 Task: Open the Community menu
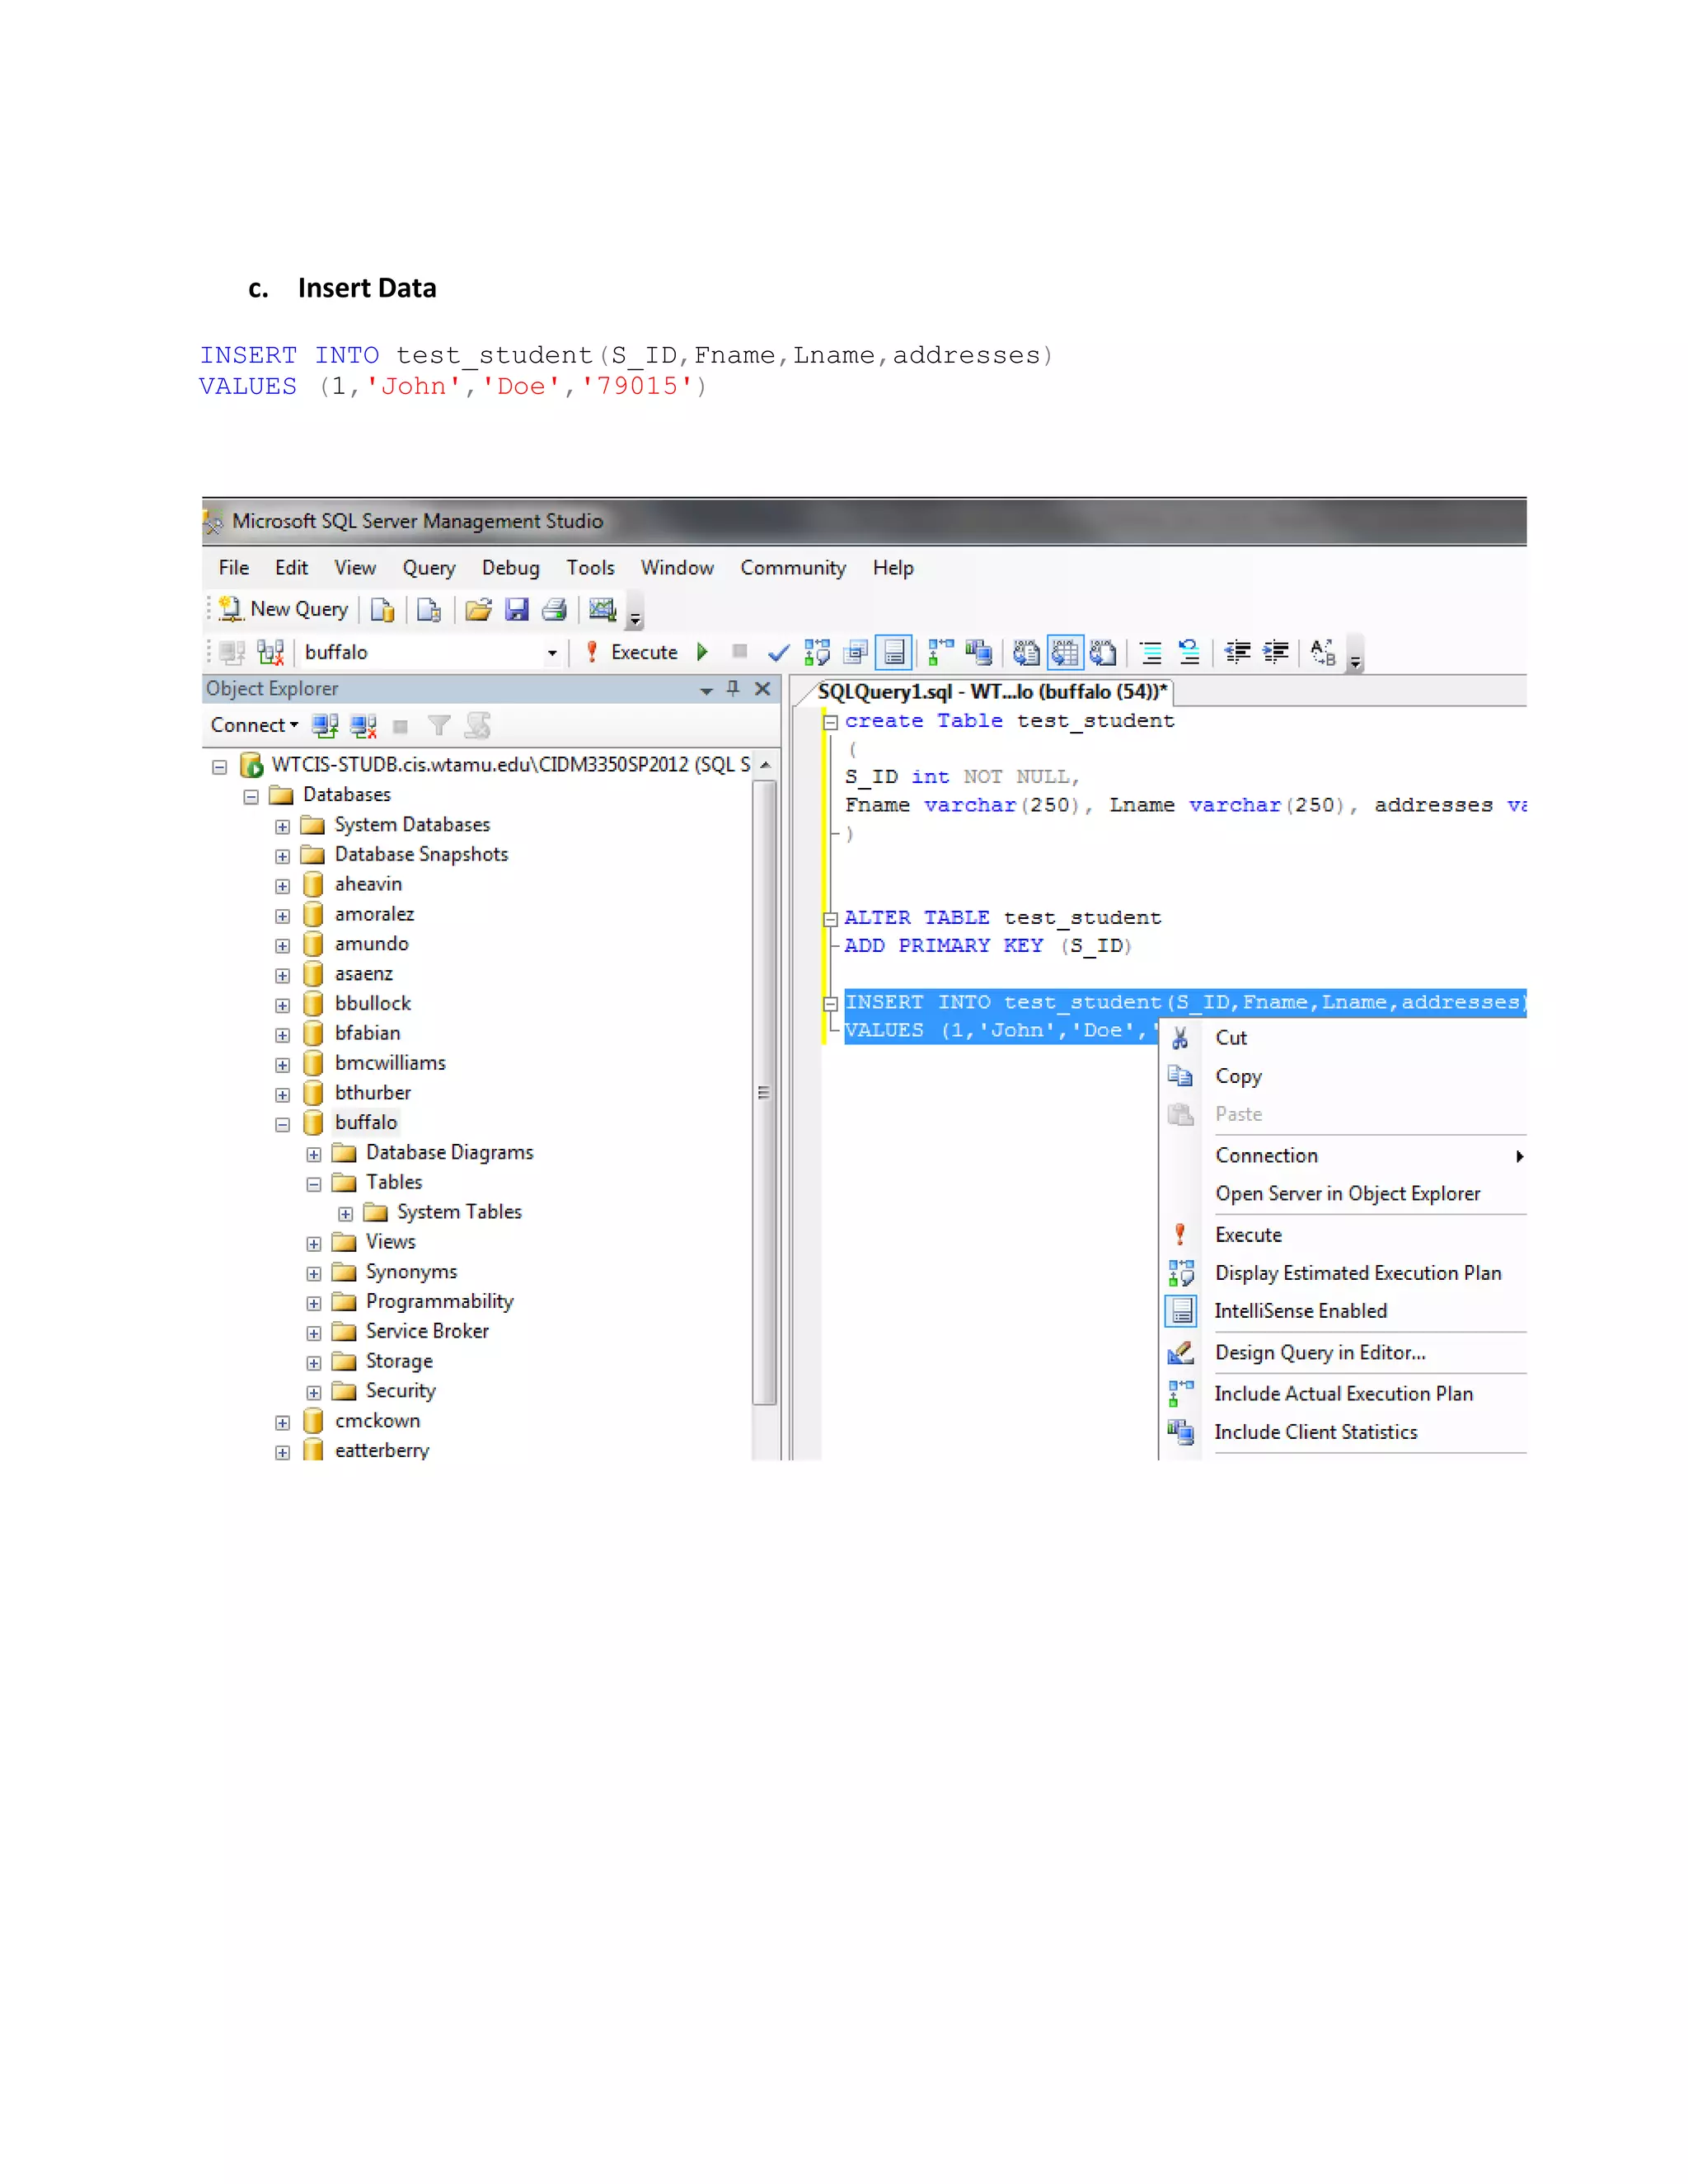793,568
